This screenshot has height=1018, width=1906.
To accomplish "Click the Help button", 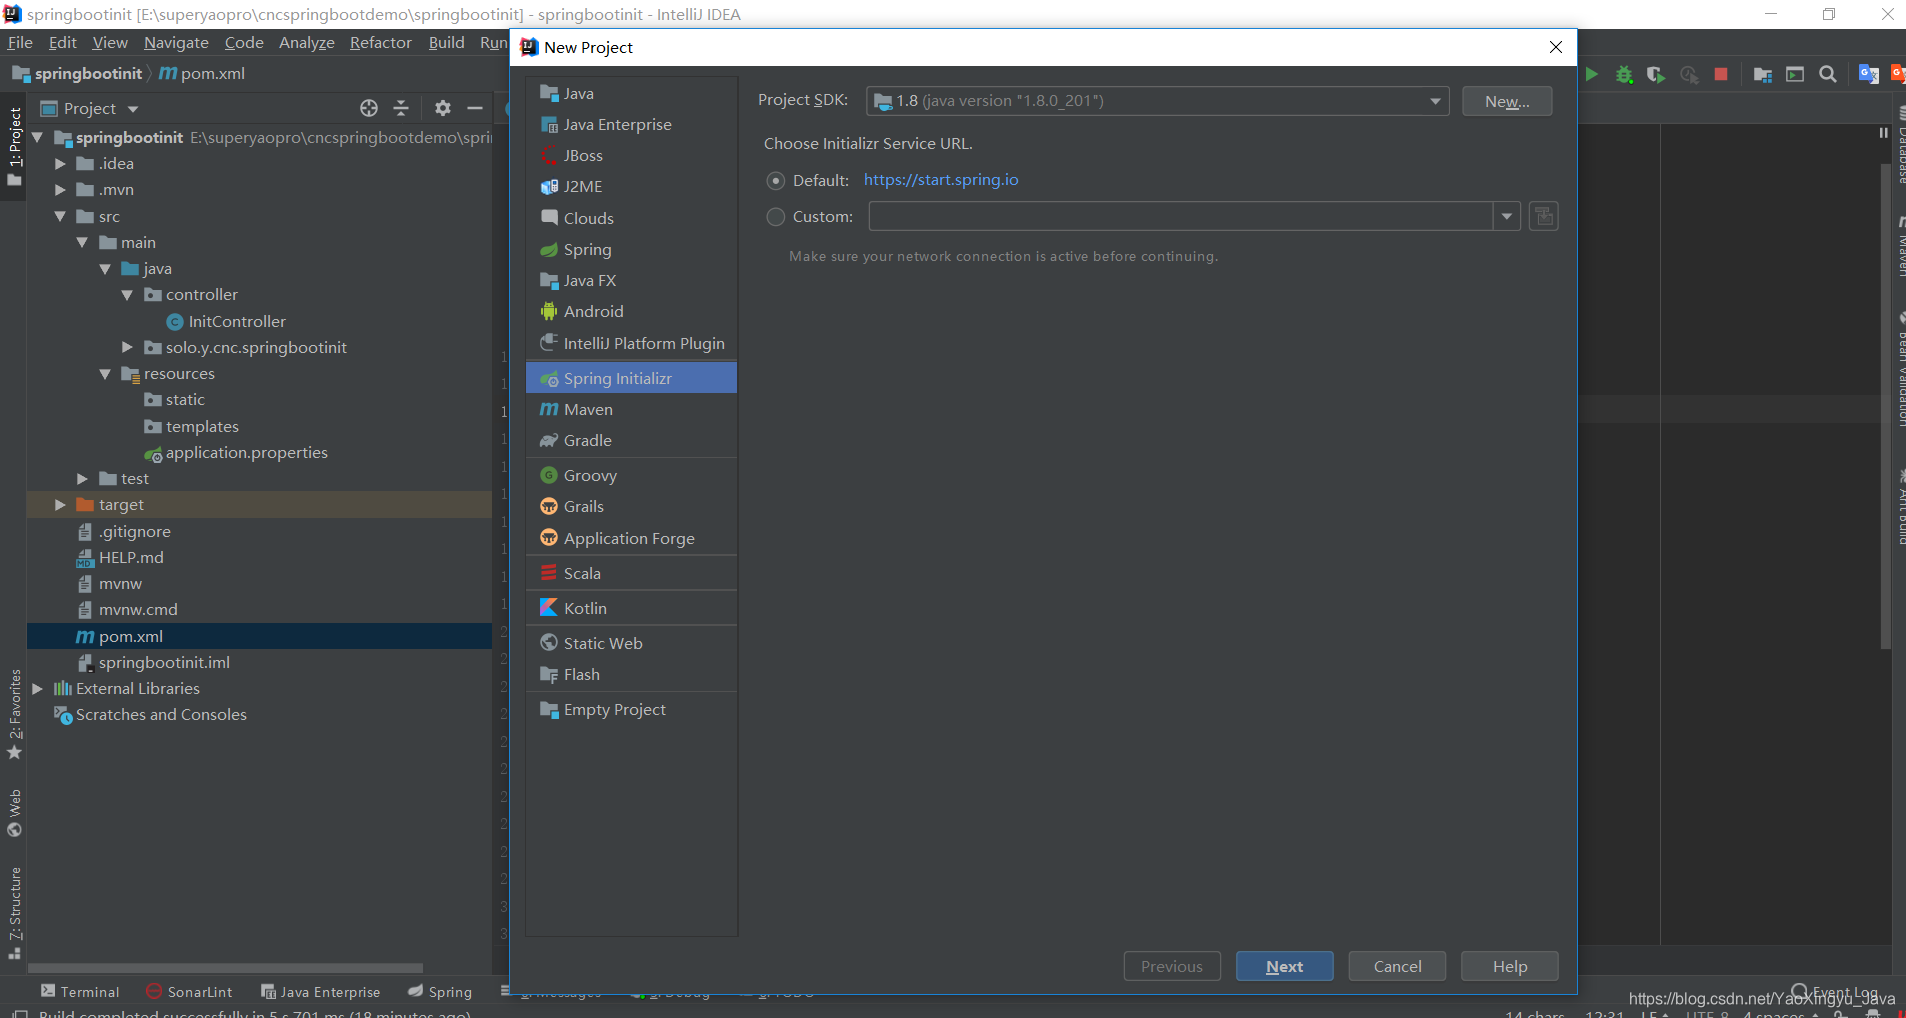I will 1510,966.
